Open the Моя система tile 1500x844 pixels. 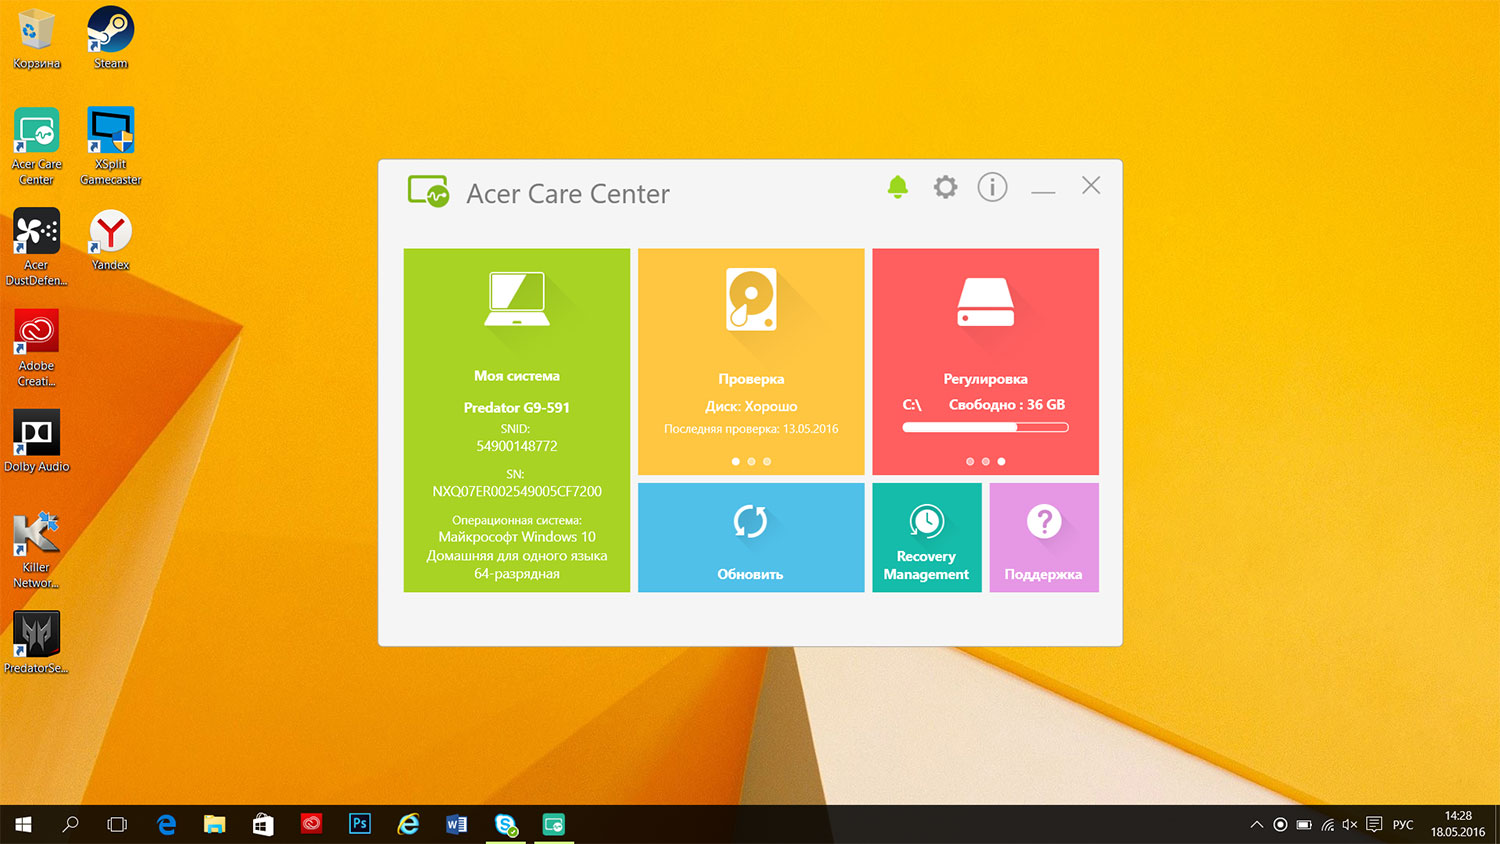point(517,420)
